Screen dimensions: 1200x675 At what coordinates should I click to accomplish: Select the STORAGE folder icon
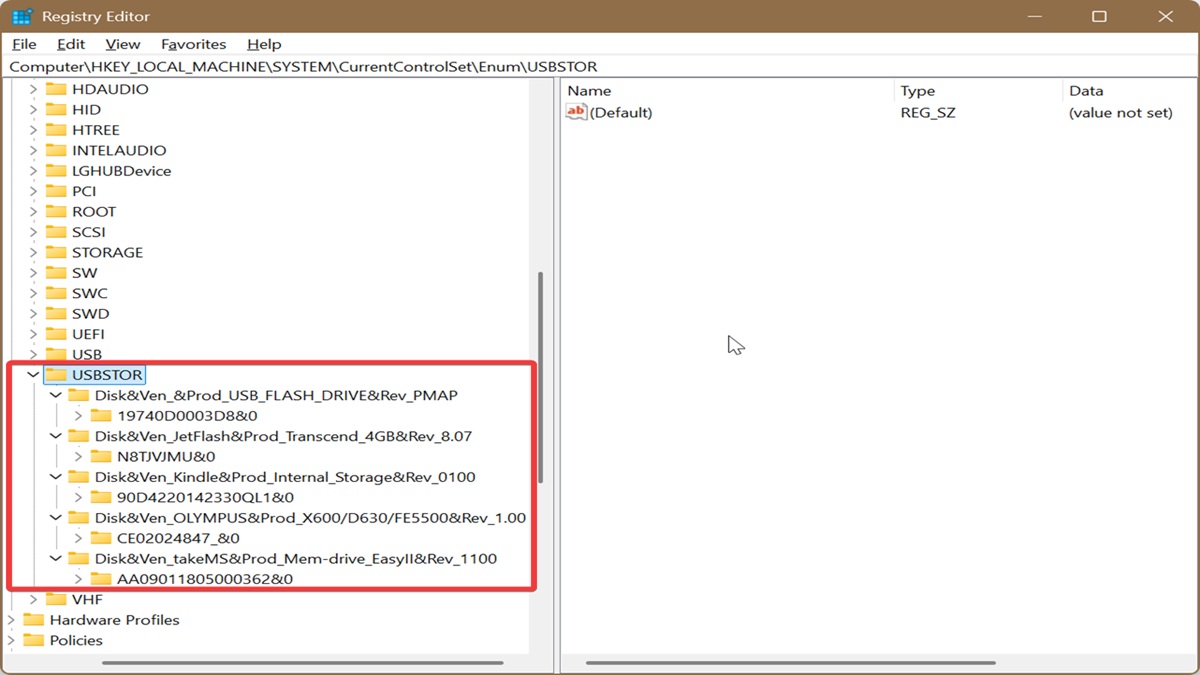pyautogui.click(x=56, y=252)
